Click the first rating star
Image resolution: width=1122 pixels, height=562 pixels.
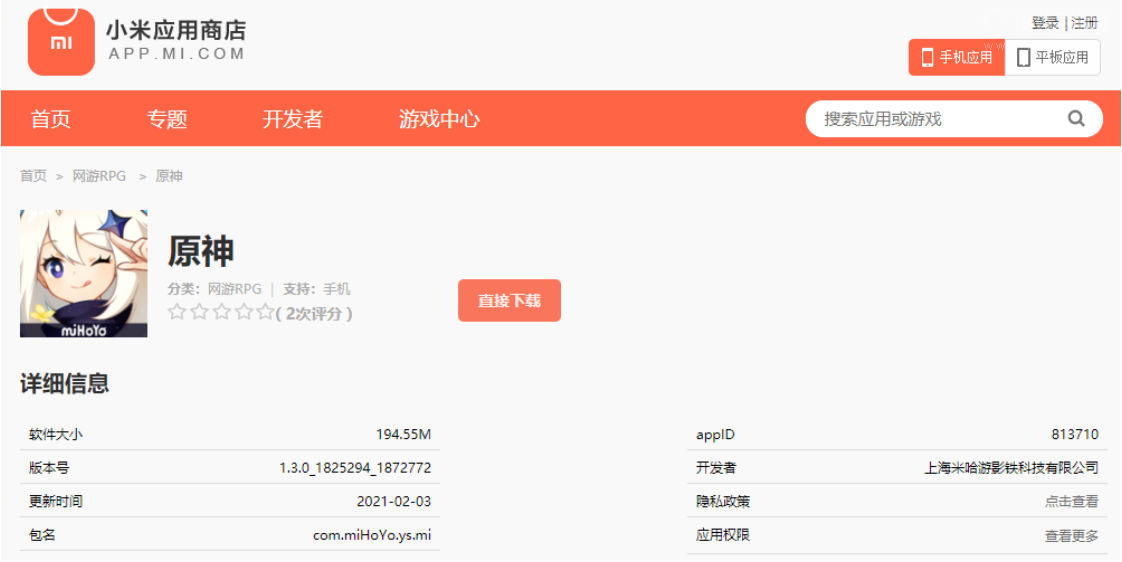tap(177, 313)
